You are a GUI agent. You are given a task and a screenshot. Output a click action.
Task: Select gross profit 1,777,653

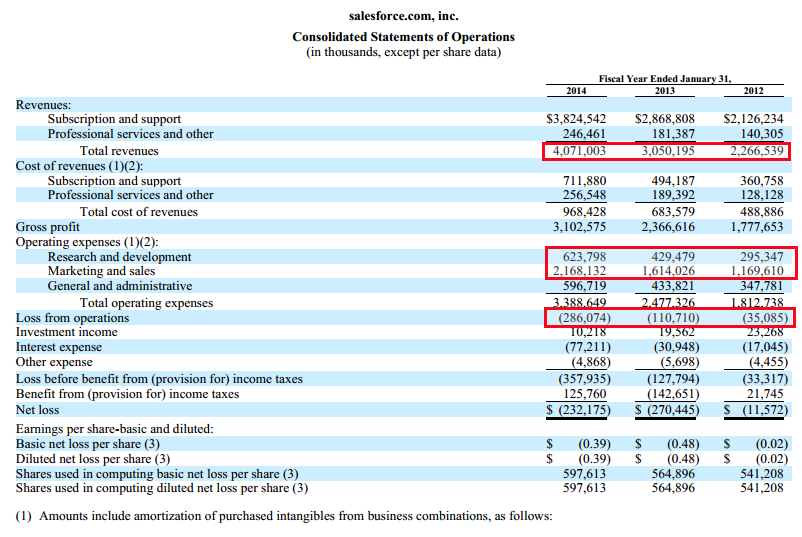(x=756, y=227)
